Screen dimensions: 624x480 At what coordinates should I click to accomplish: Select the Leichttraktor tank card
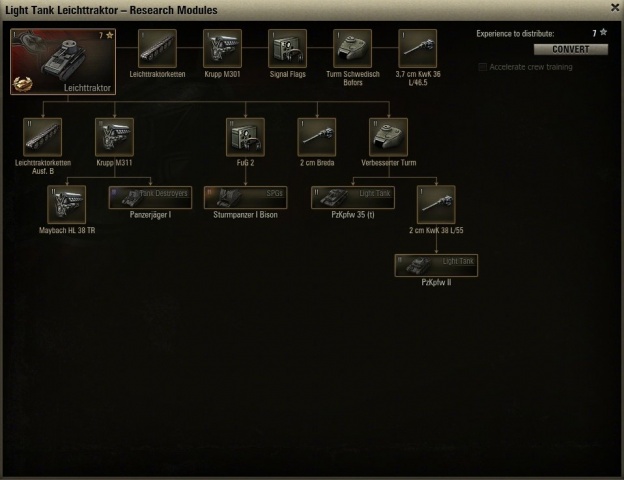click(63, 61)
